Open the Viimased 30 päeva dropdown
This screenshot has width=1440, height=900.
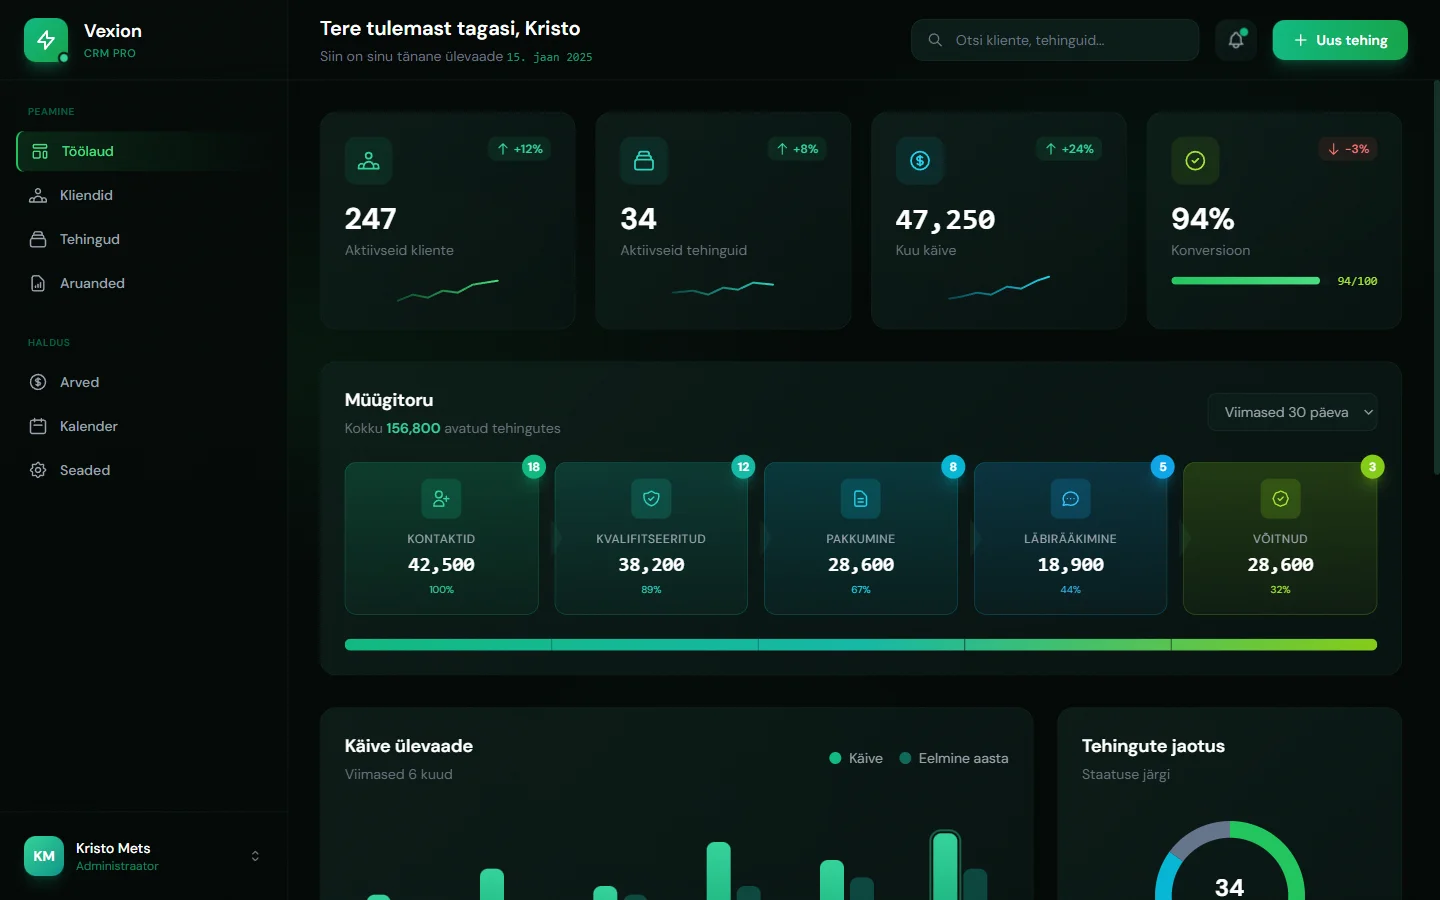[x=1293, y=412]
